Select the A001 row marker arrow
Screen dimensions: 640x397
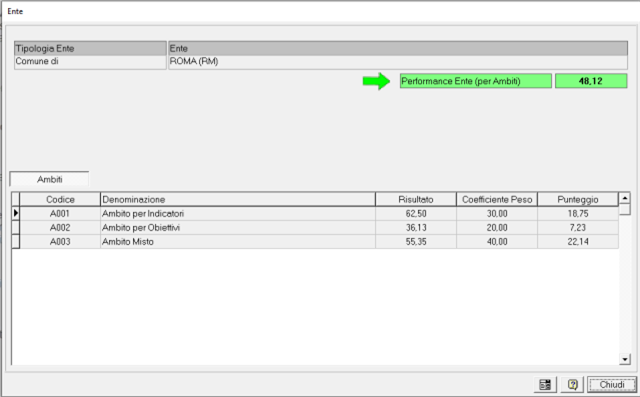point(16,213)
